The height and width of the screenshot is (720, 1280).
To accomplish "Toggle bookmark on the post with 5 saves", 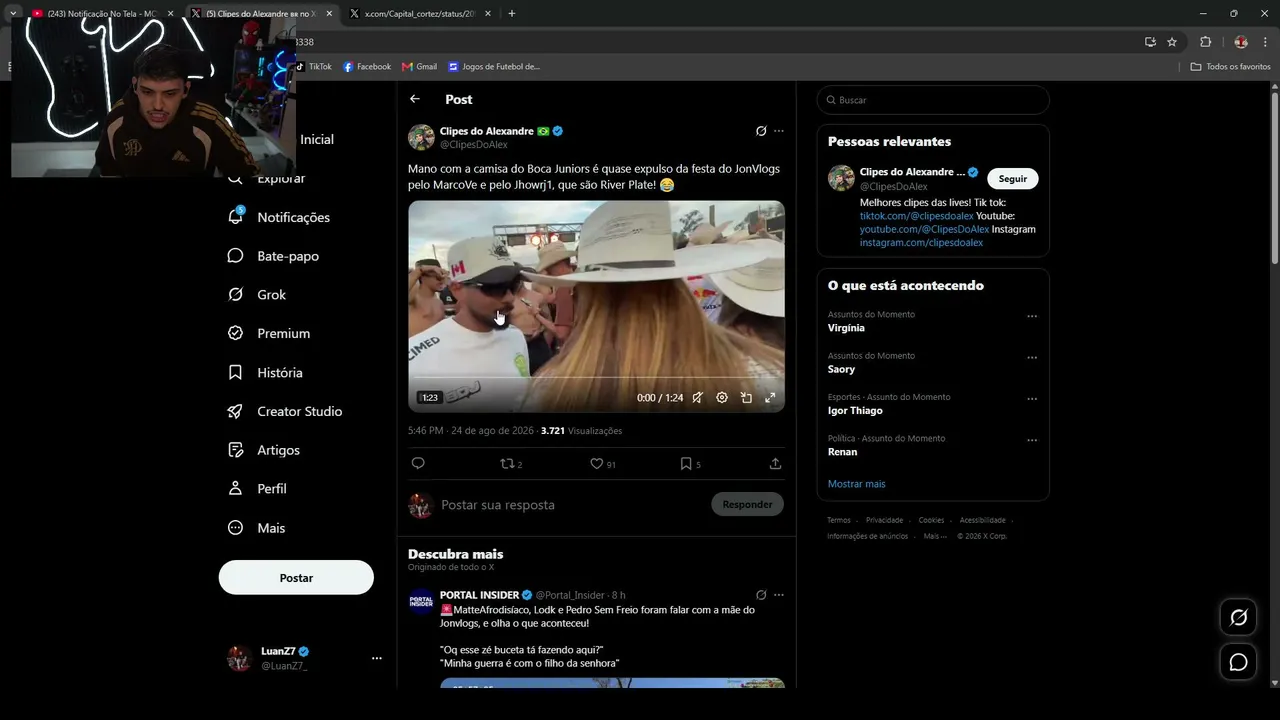I will point(686,463).
